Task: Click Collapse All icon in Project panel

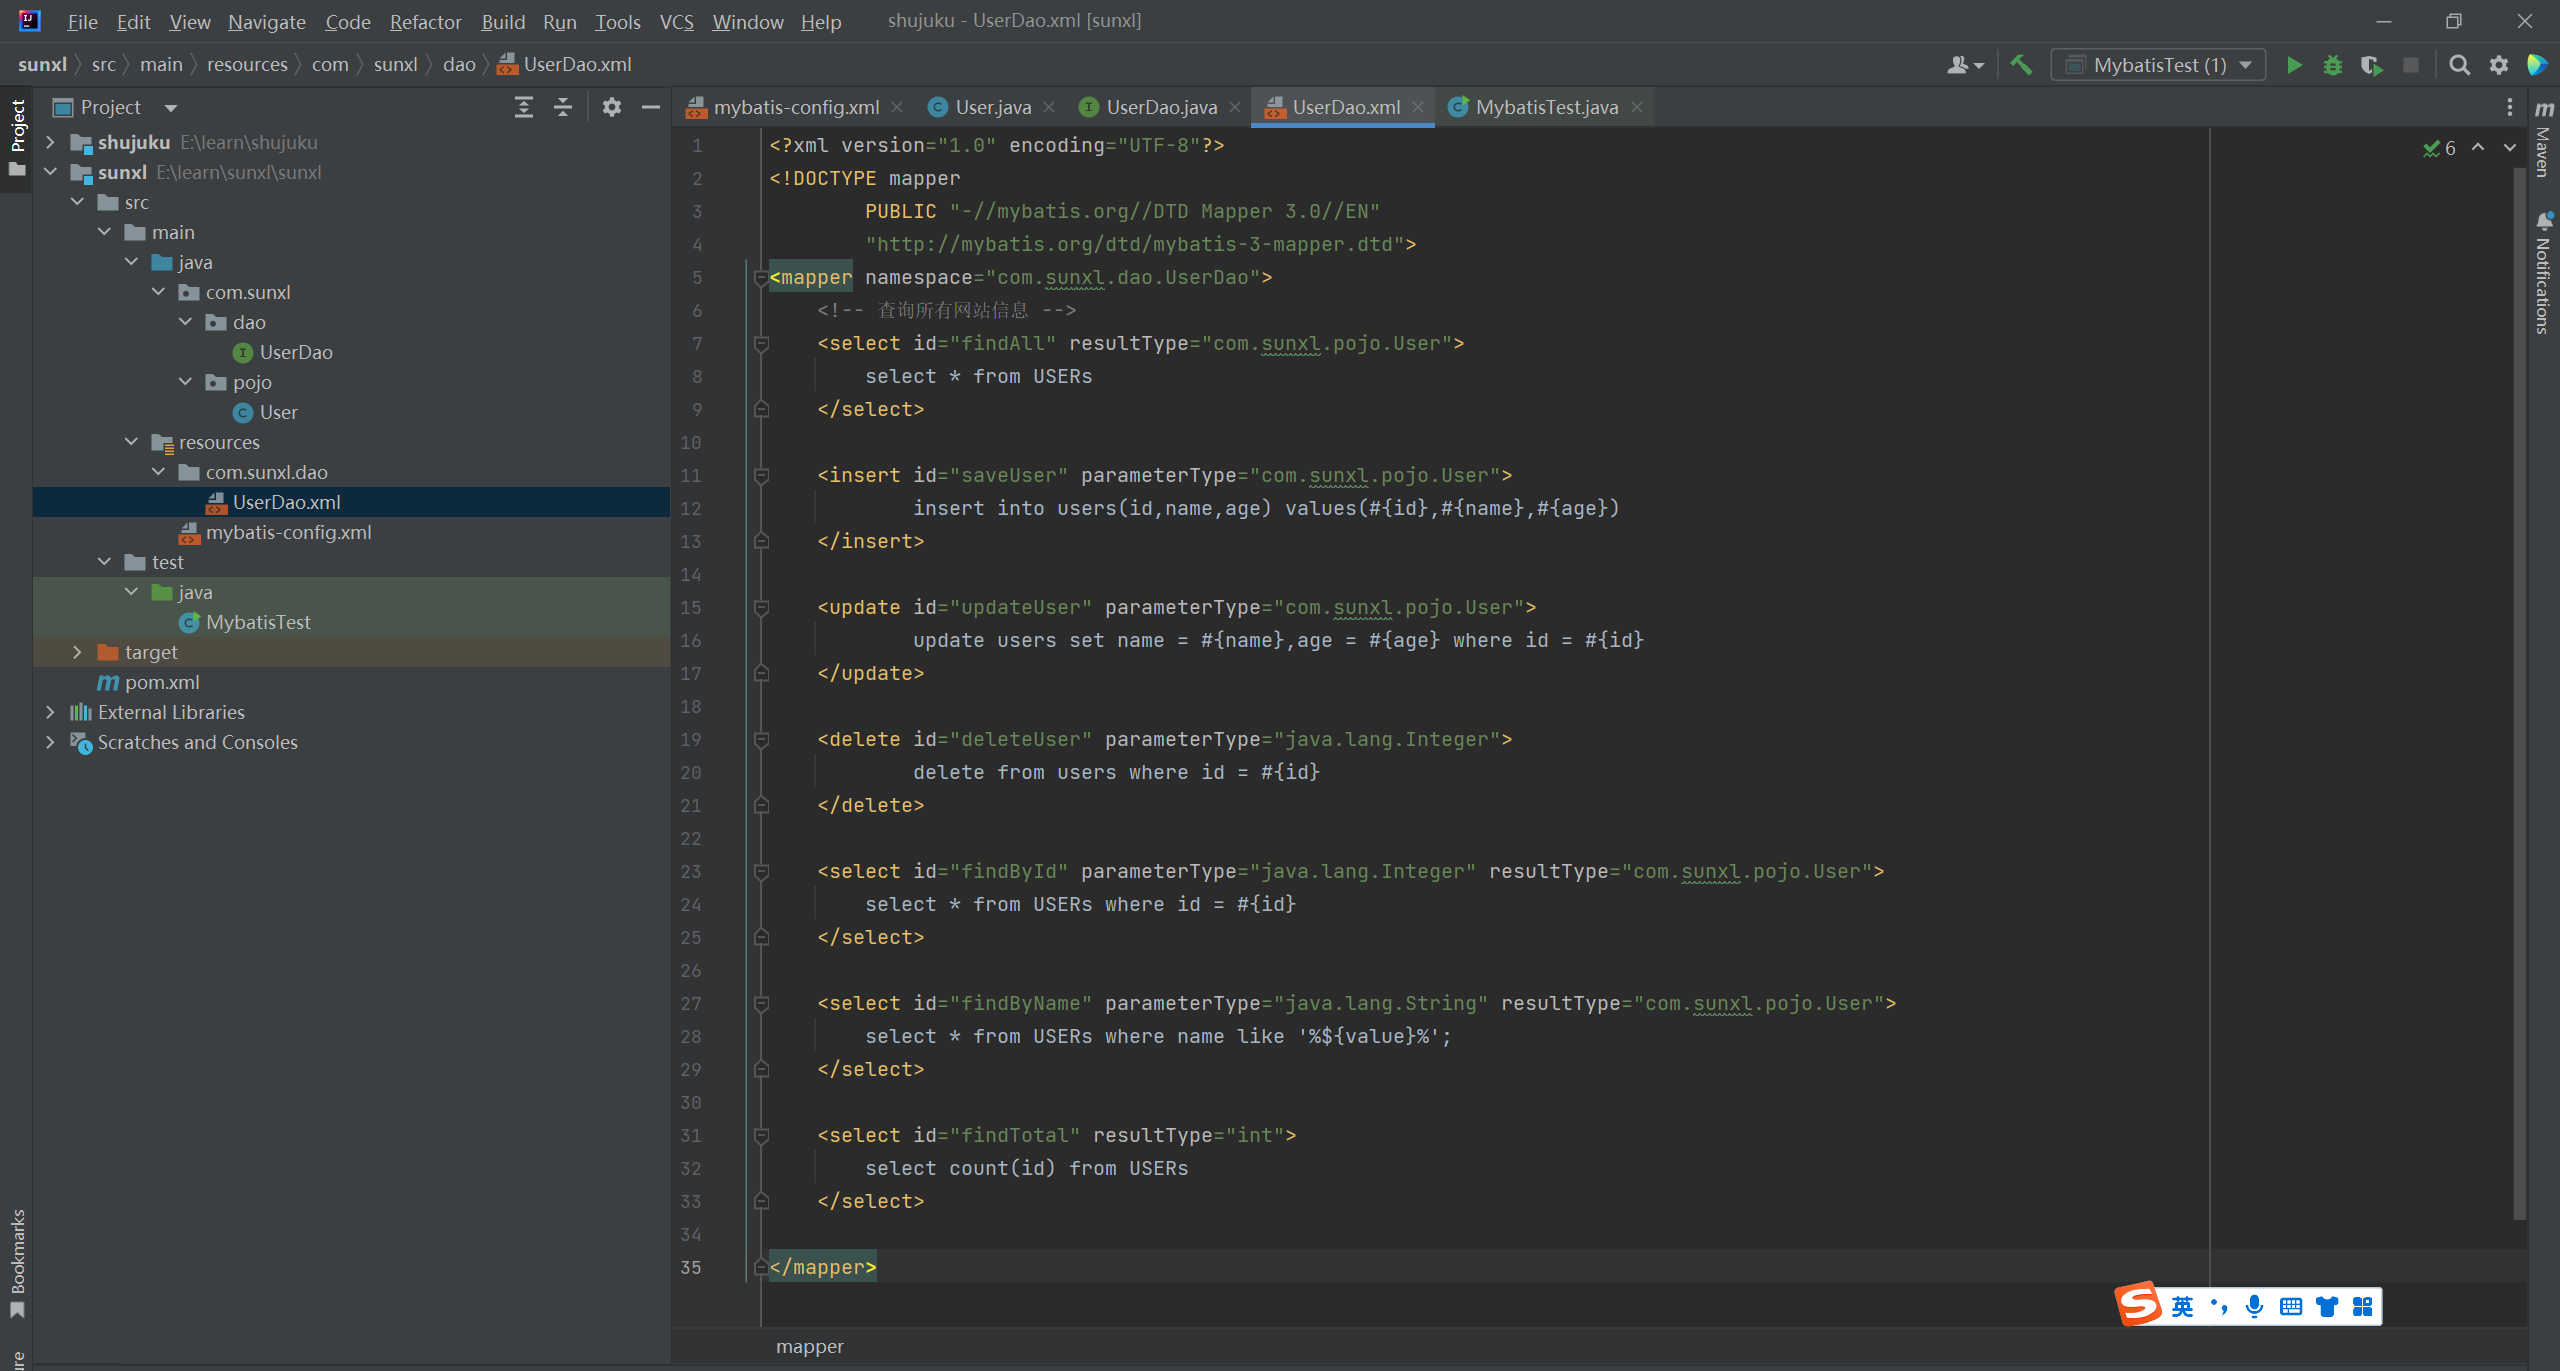Action: [563, 107]
